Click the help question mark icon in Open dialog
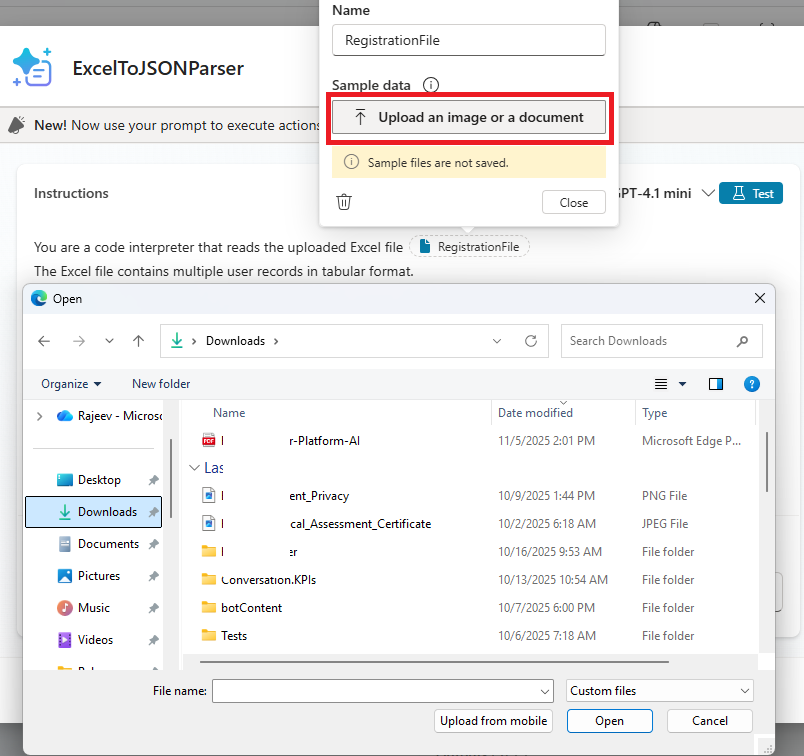This screenshot has width=804, height=756. (x=751, y=384)
